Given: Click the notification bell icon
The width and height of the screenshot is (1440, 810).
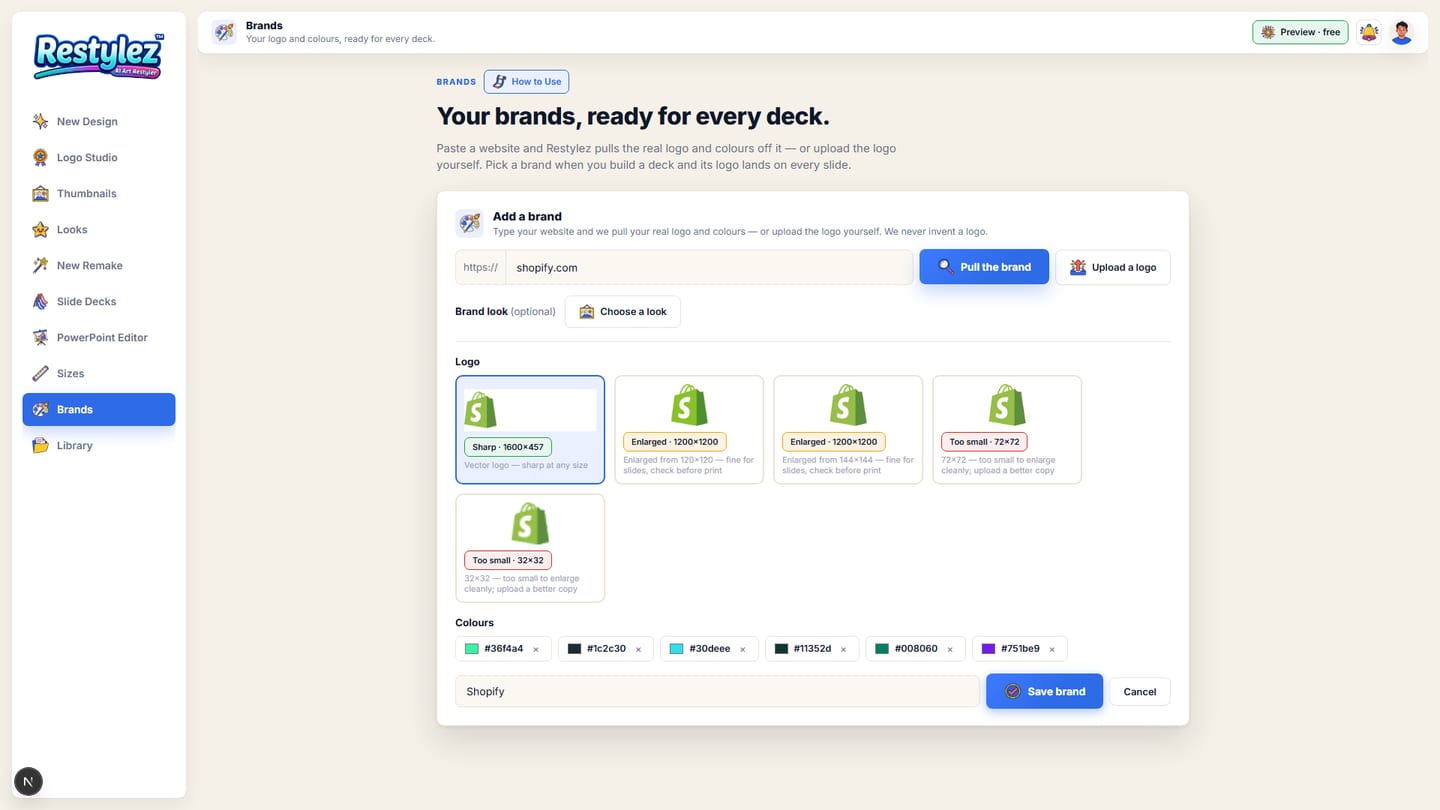Looking at the screenshot, I should click(1368, 32).
